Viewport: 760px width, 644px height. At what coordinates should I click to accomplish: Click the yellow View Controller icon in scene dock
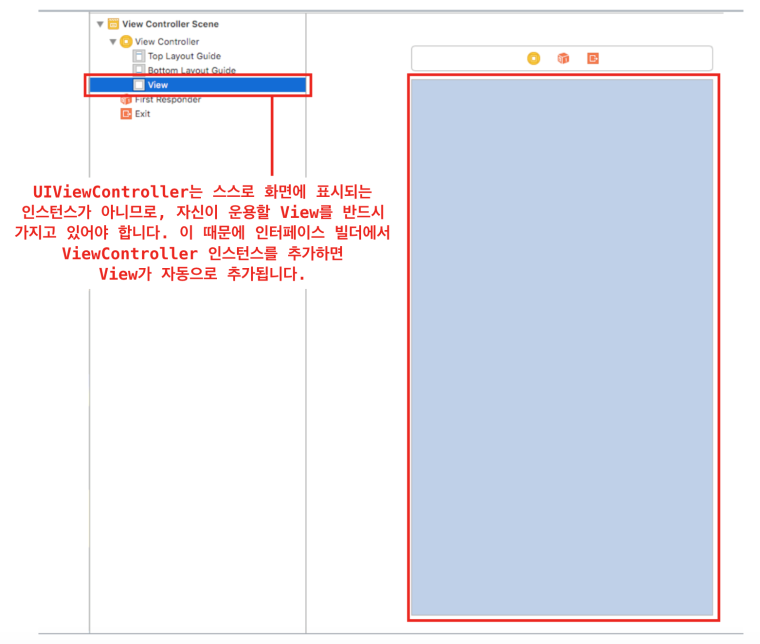tap(534, 59)
